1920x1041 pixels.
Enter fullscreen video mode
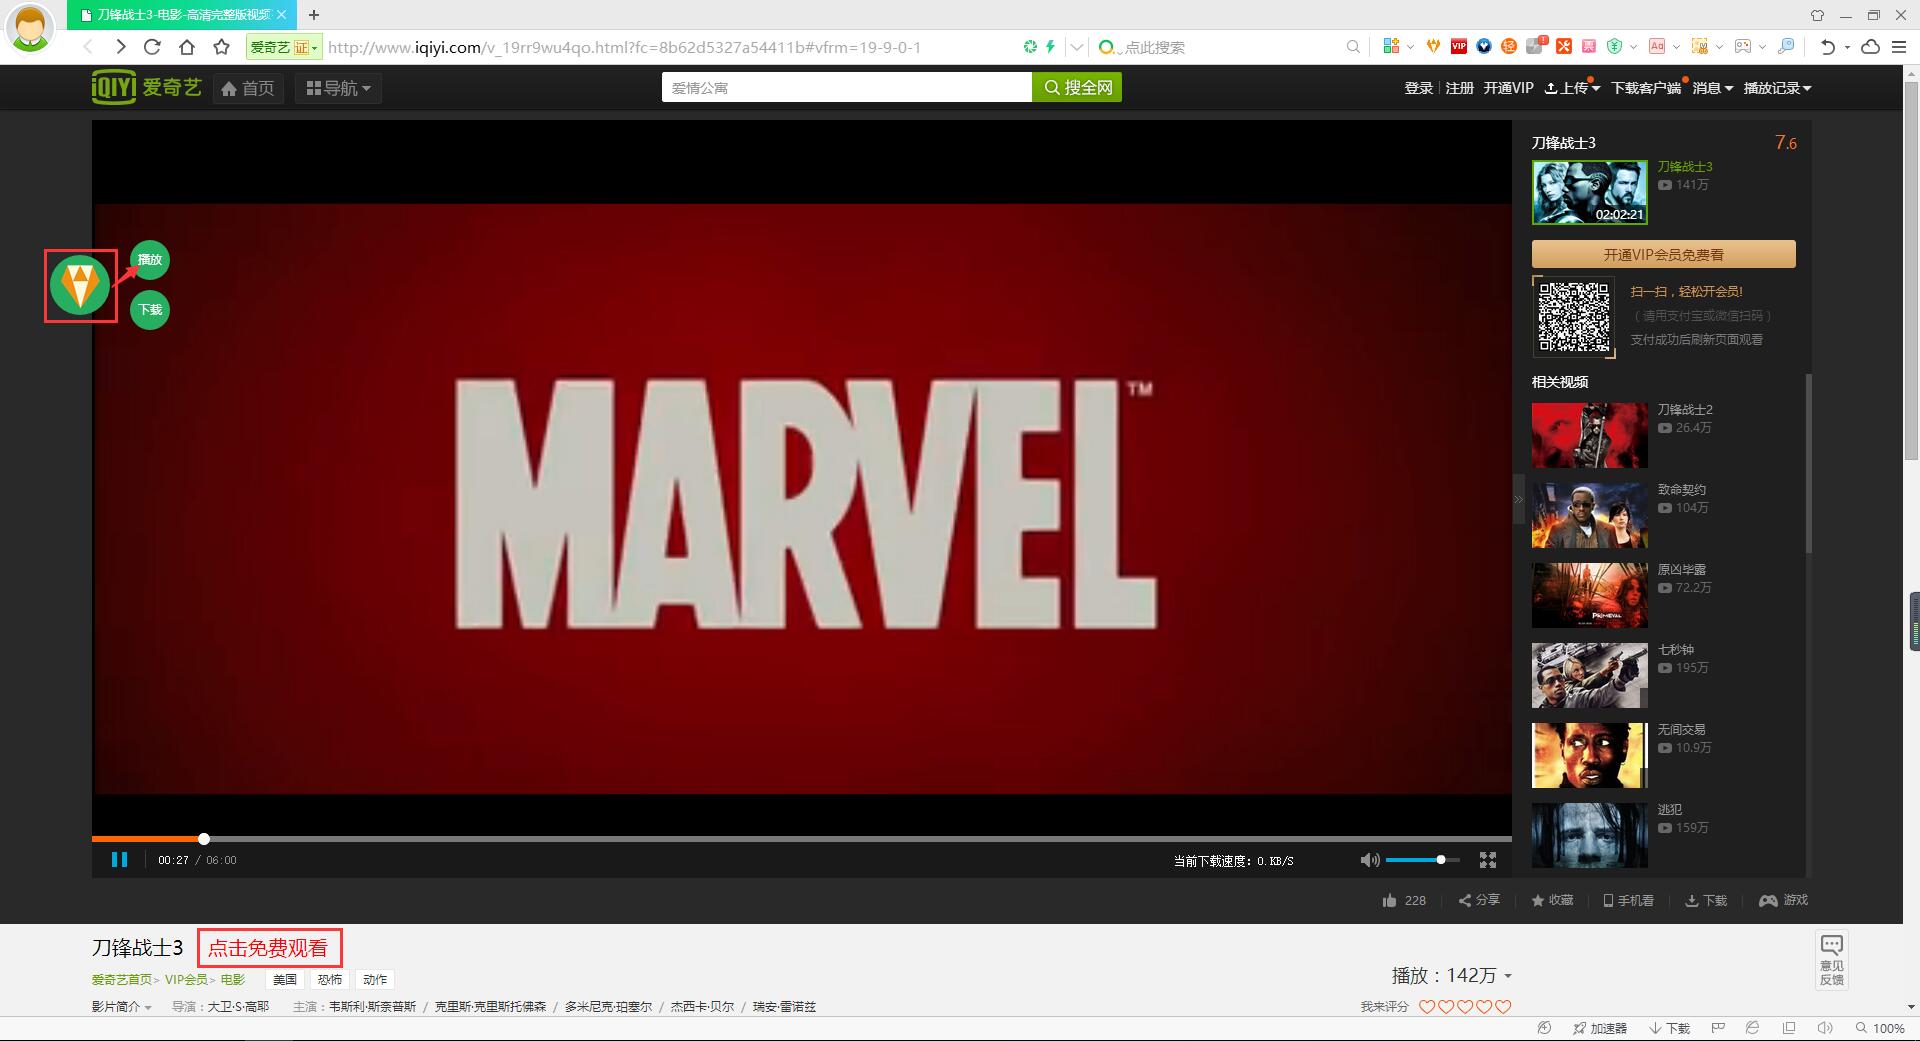pyautogui.click(x=1488, y=860)
